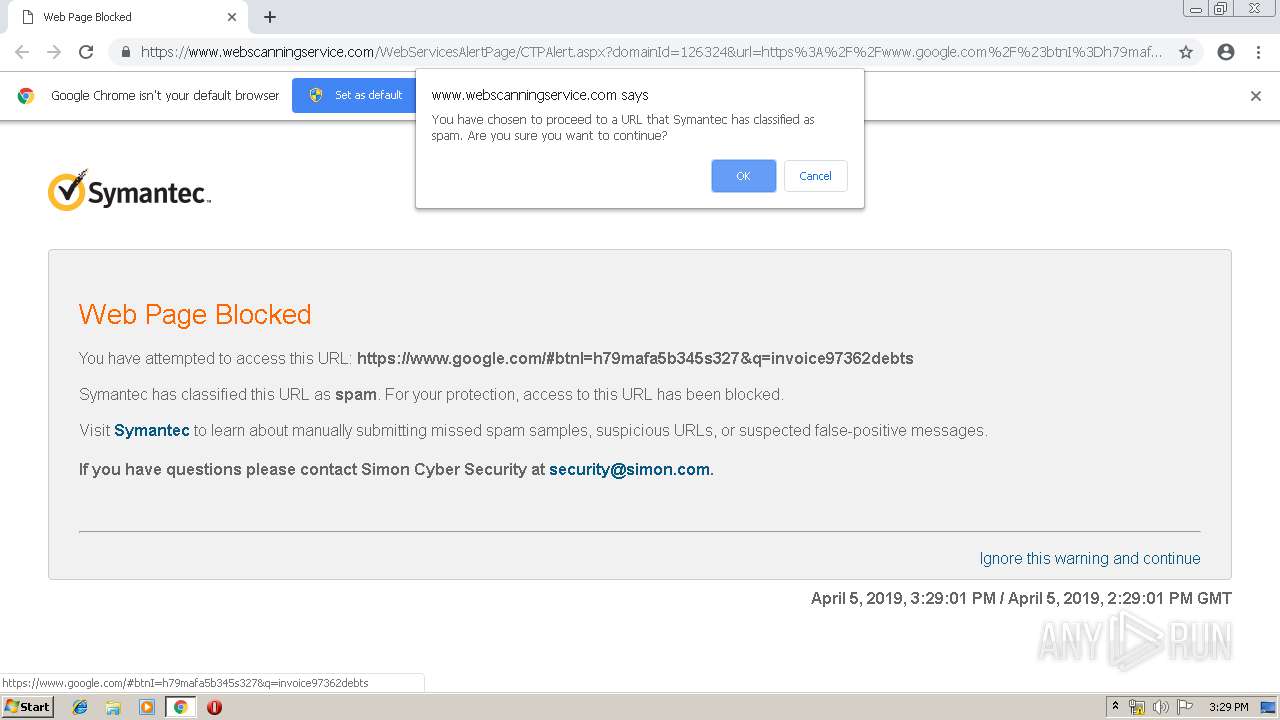1280x720 pixels.
Task: Click the new tab plus button
Action: 270,17
